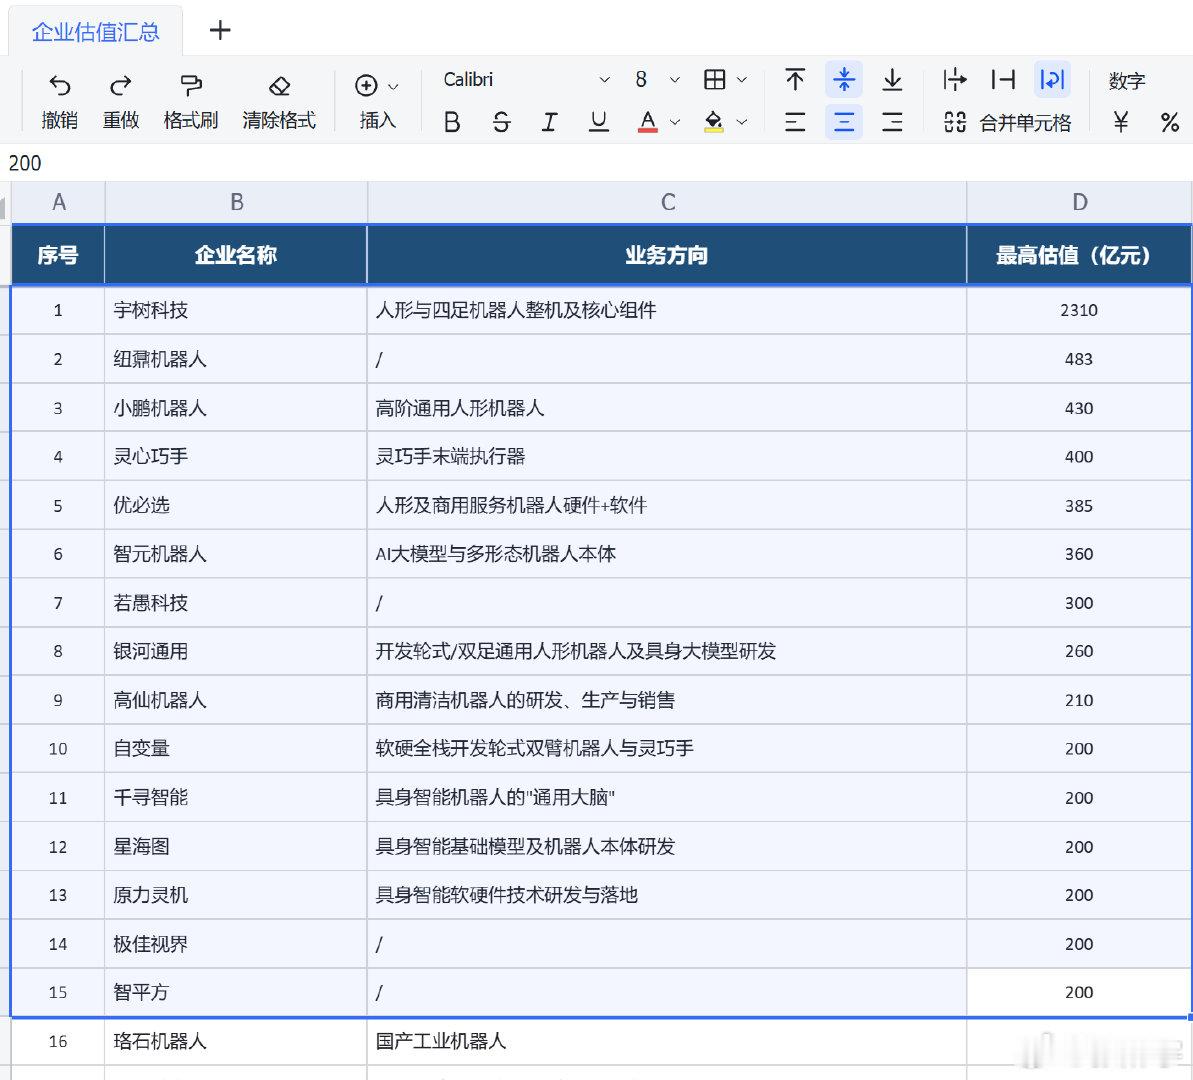This screenshot has height=1080, width=1193.
Task: Apply the yen currency format
Action: click(x=1121, y=122)
